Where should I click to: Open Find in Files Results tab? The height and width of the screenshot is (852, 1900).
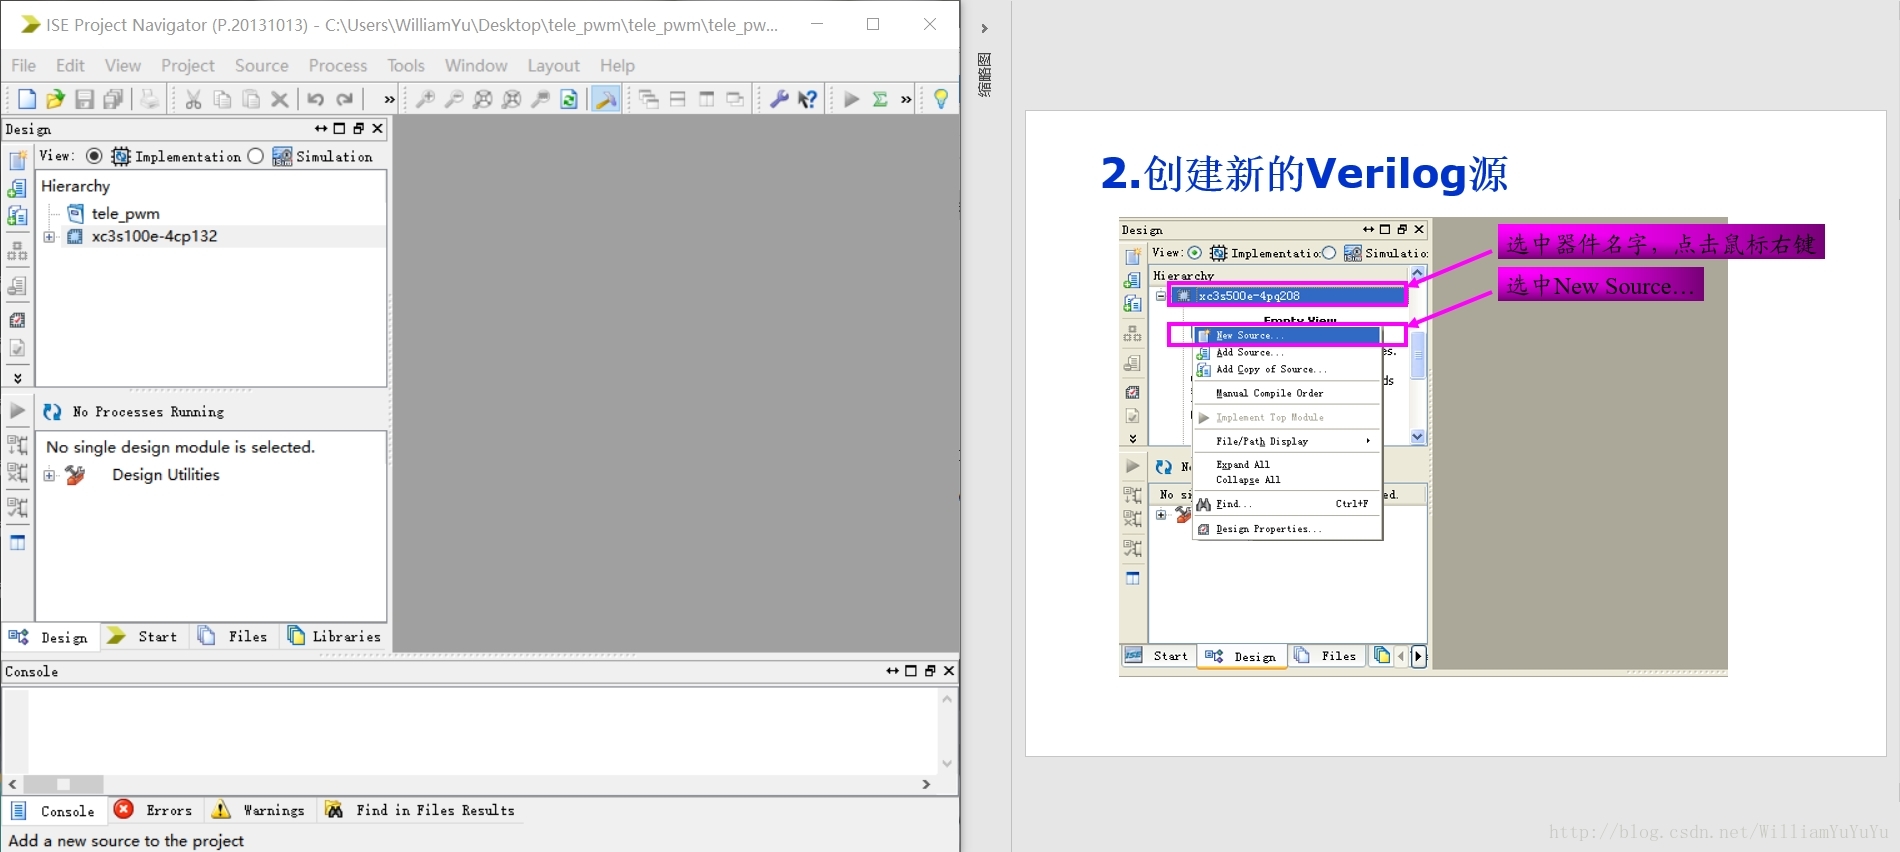tap(420, 810)
